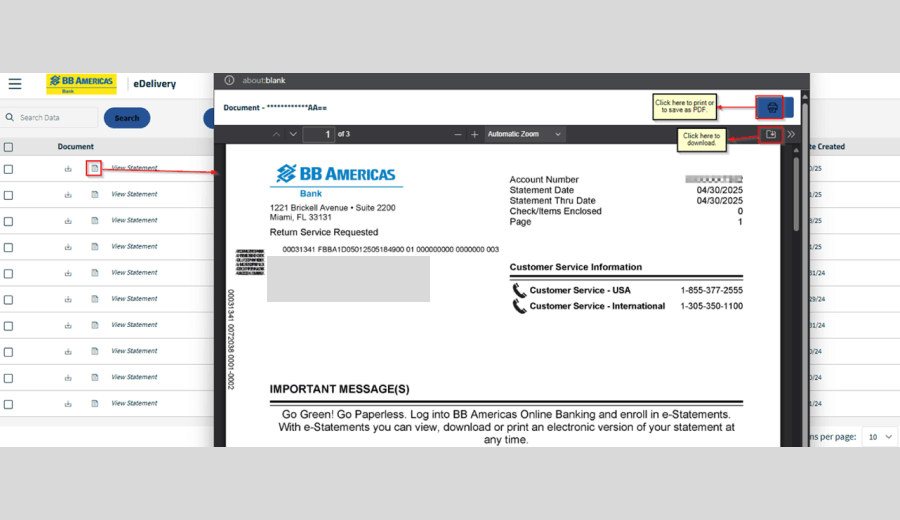Open the hamburger navigation menu
Viewport: 900px width, 520px height.
click(15, 84)
